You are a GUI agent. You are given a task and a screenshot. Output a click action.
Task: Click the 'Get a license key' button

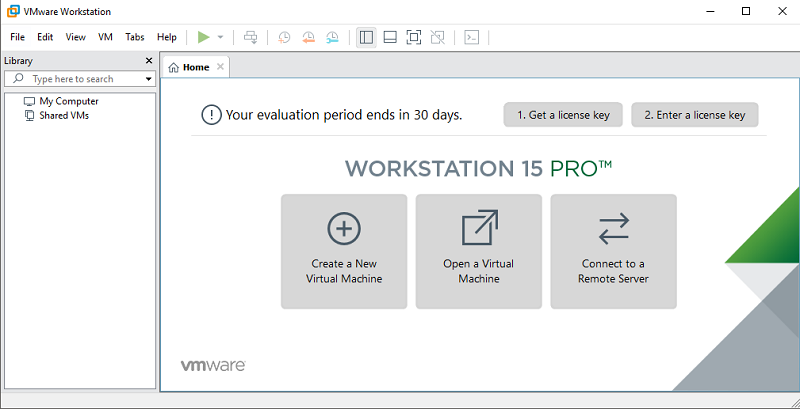563,115
